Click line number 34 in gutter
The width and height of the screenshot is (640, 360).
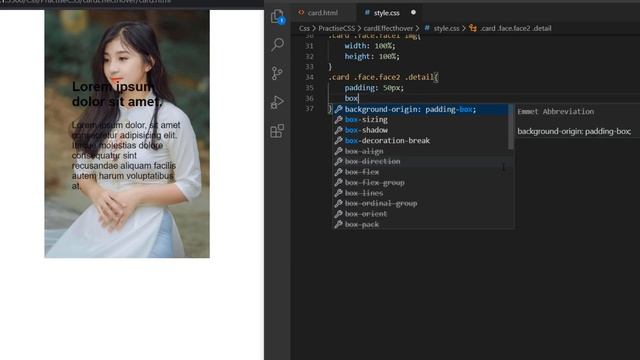(x=309, y=77)
